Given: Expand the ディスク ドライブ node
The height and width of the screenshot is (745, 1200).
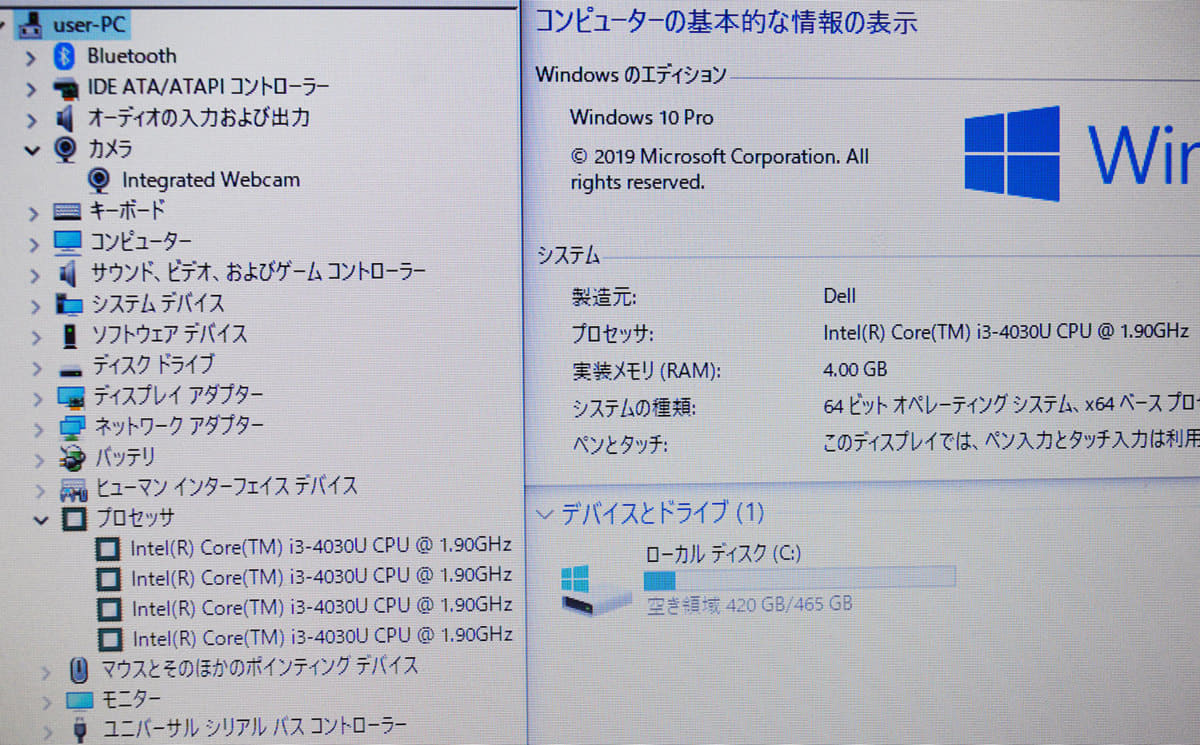Looking at the screenshot, I should point(38,367).
